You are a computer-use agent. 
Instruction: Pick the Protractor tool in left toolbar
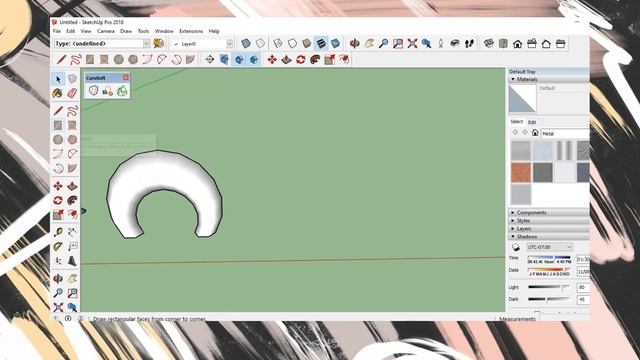click(x=58, y=246)
